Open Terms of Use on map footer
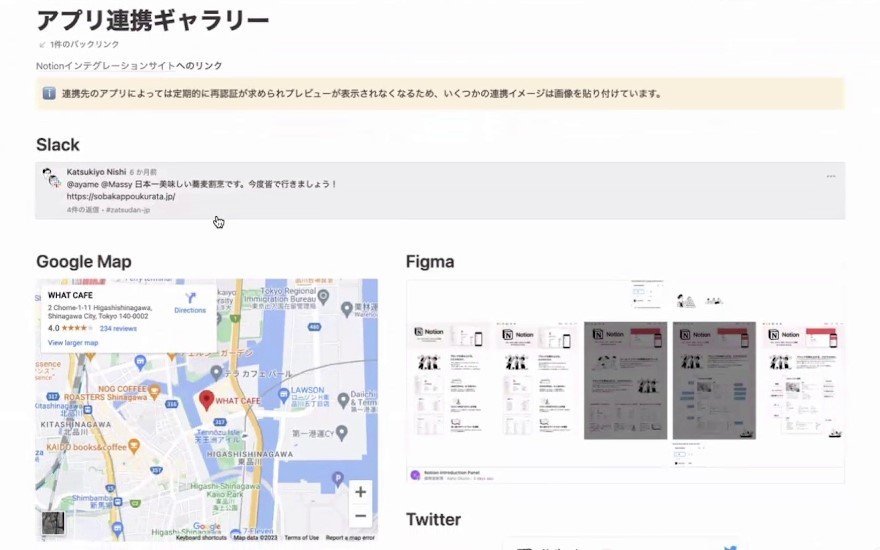The width and height of the screenshot is (880, 550). pos(301,538)
